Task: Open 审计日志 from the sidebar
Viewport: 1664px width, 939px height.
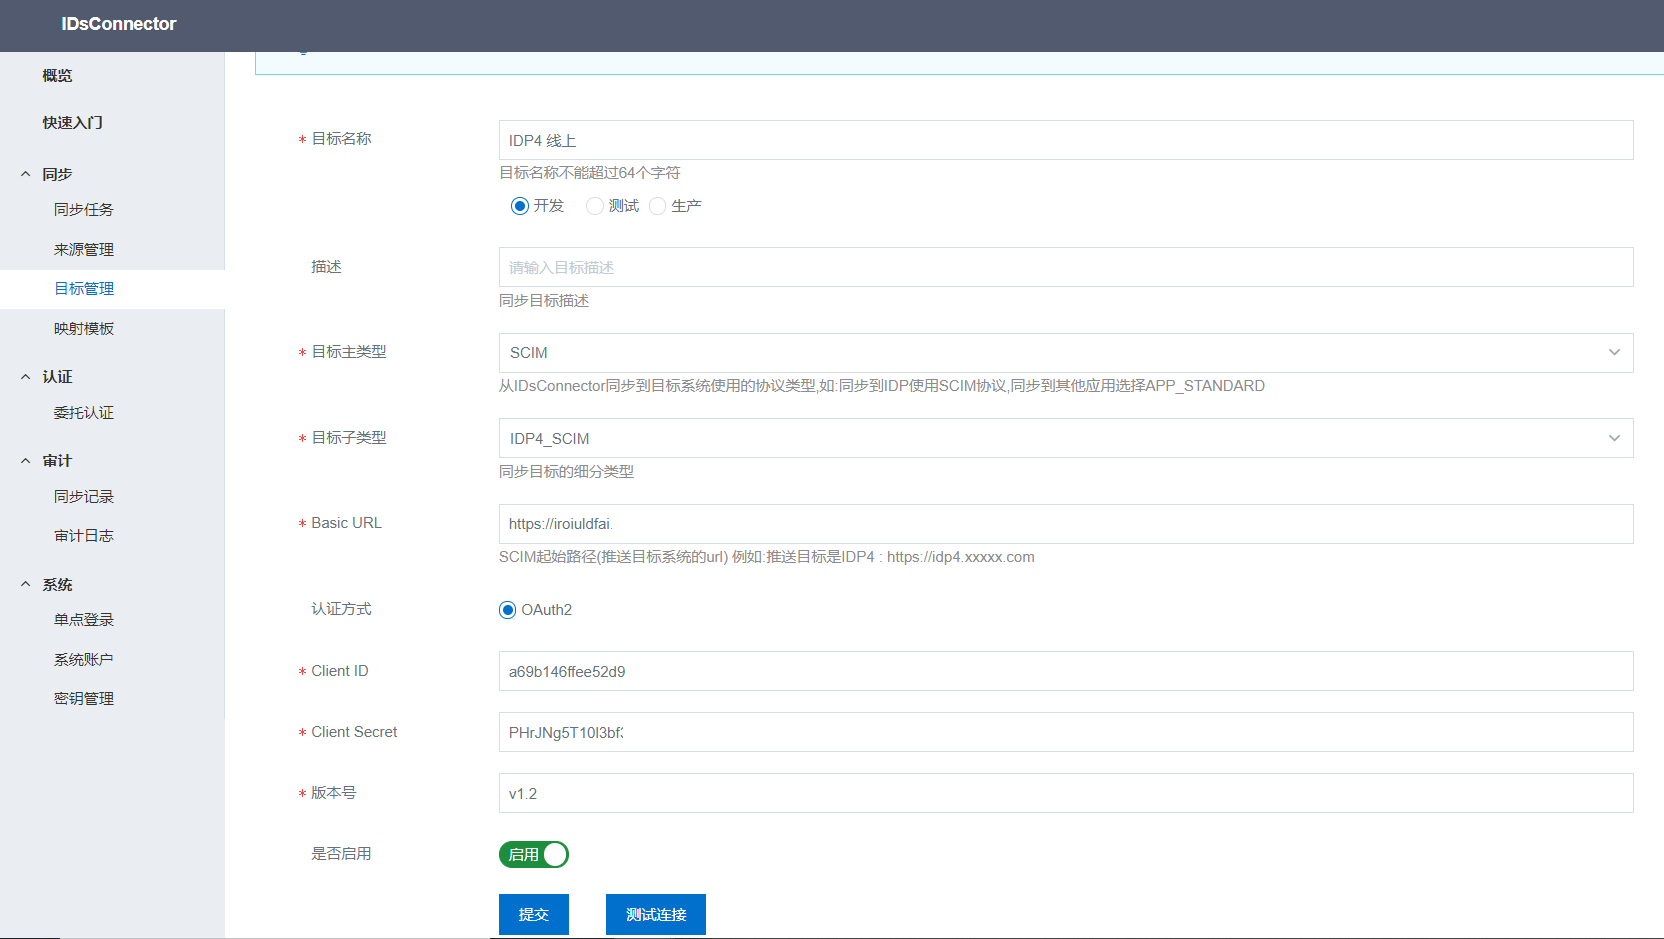Action: point(84,536)
